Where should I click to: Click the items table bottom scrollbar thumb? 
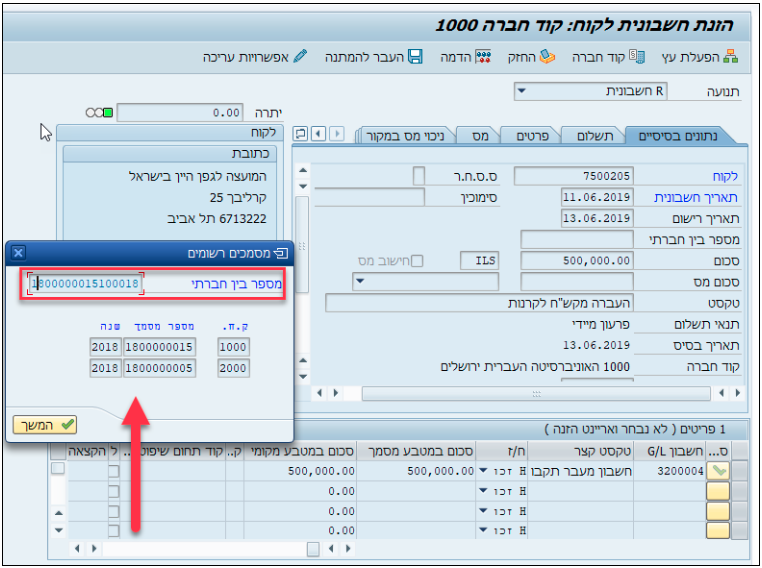(313, 549)
